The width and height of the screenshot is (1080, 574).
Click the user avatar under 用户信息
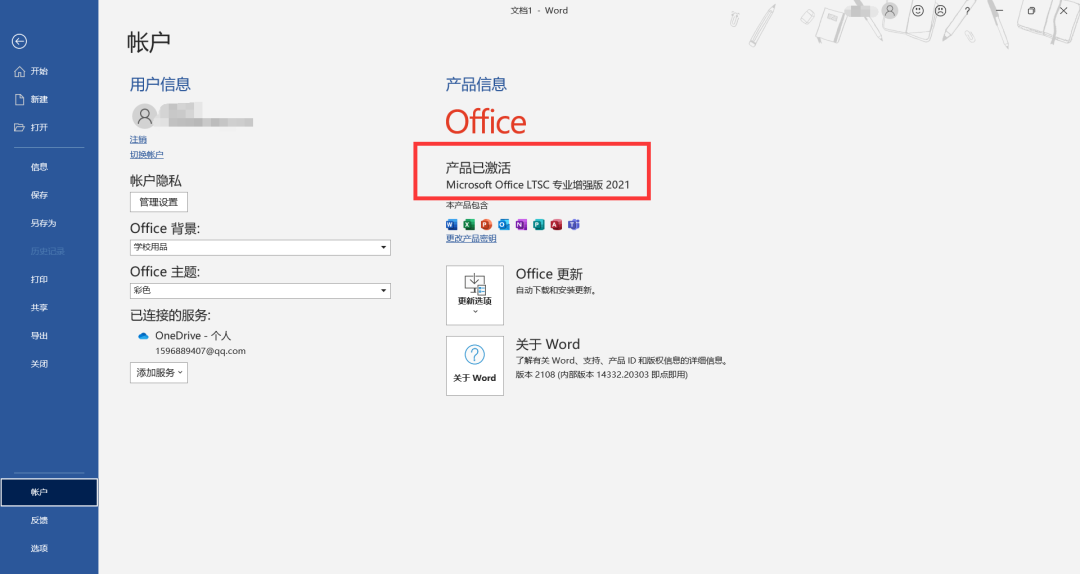[145, 116]
